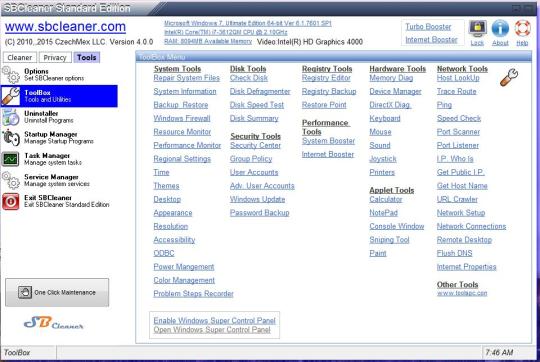540x362 pixels.
Task: Open Calculator applet
Action: 386,199
